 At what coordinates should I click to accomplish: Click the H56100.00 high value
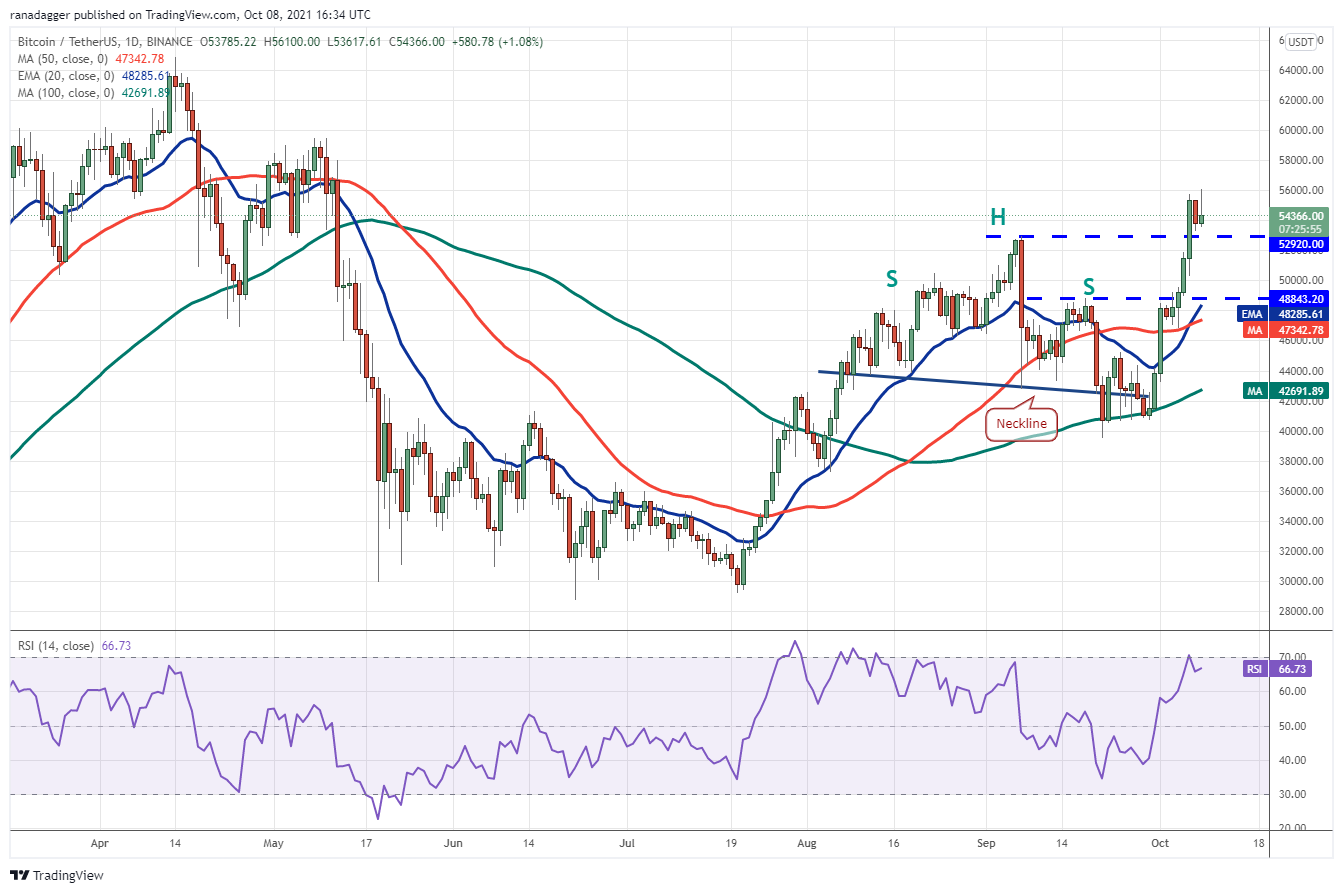point(293,42)
